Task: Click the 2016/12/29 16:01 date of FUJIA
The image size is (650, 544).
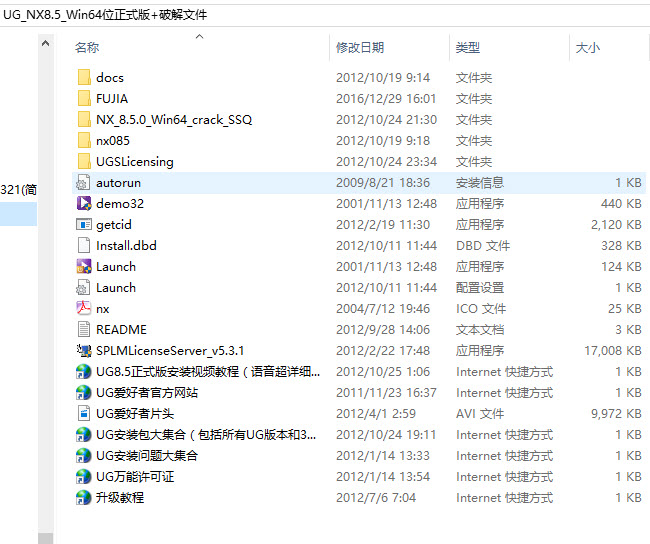Action: pos(386,99)
